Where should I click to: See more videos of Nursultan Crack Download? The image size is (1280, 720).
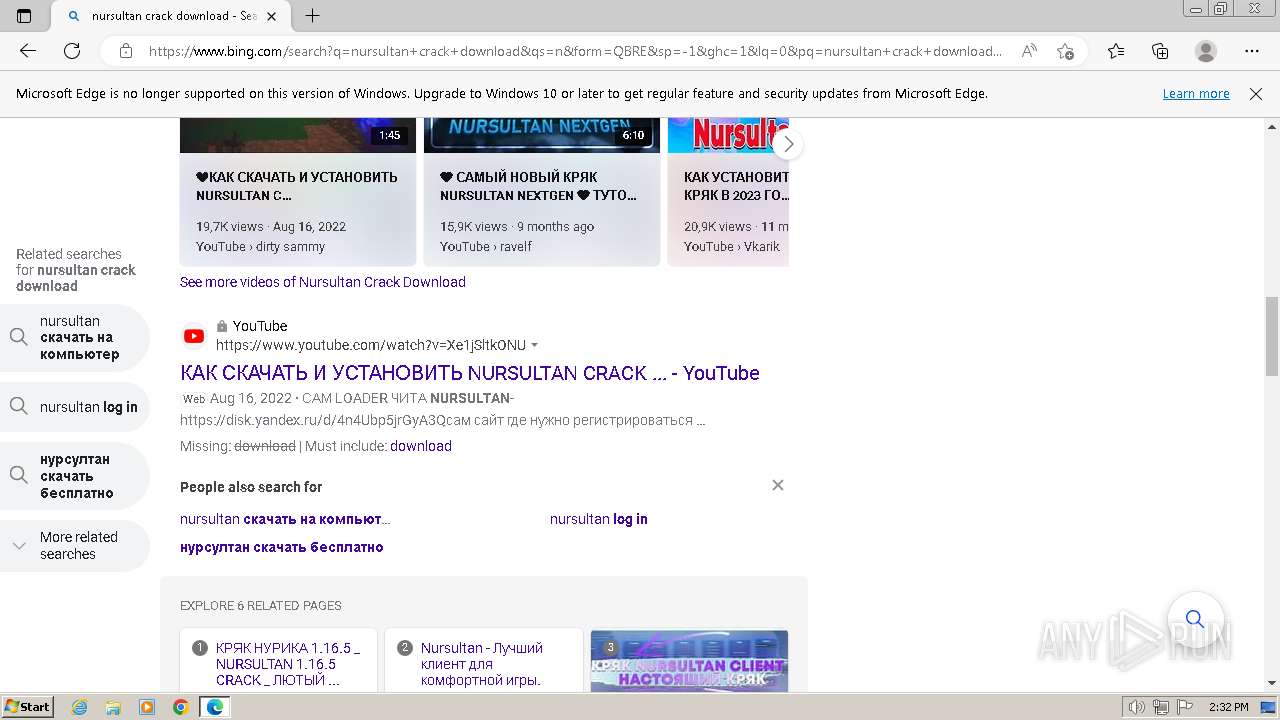click(323, 282)
